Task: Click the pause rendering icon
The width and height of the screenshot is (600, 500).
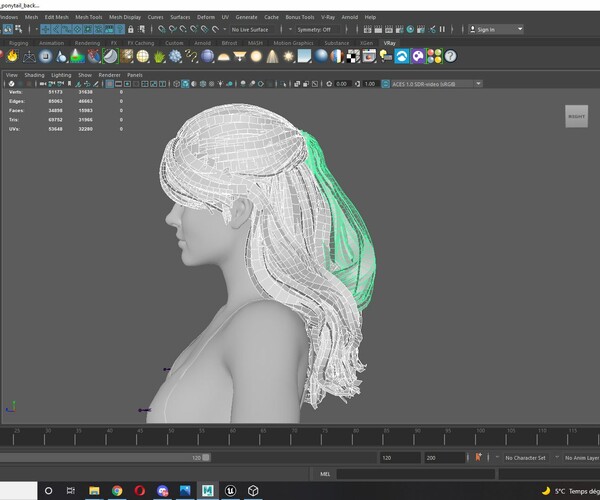Action: (x=442, y=29)
